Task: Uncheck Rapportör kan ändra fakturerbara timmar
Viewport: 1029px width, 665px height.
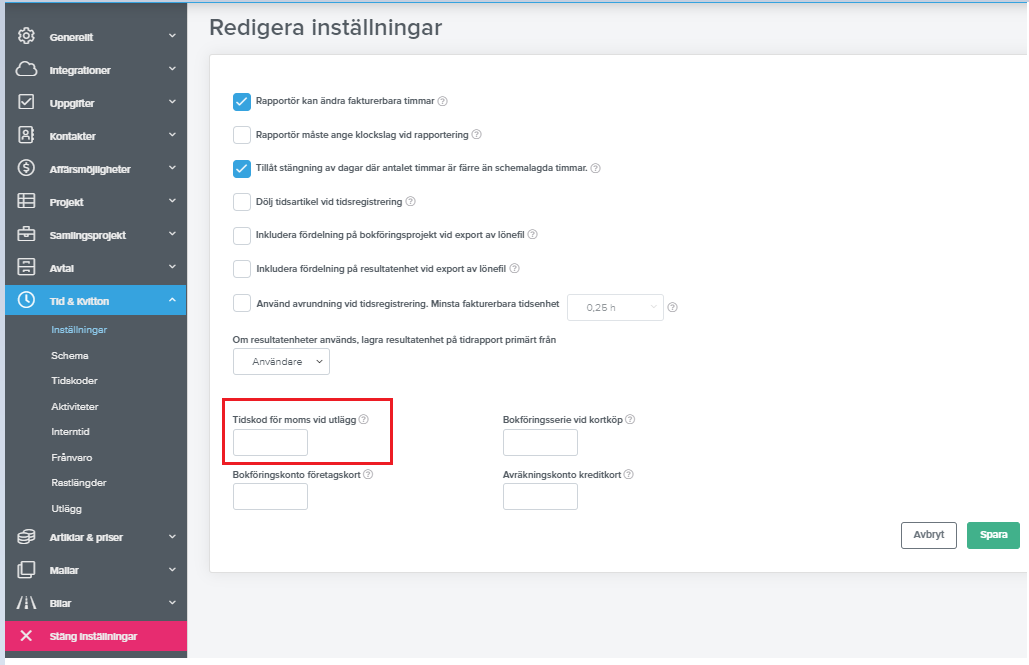Action: point(242,101)
